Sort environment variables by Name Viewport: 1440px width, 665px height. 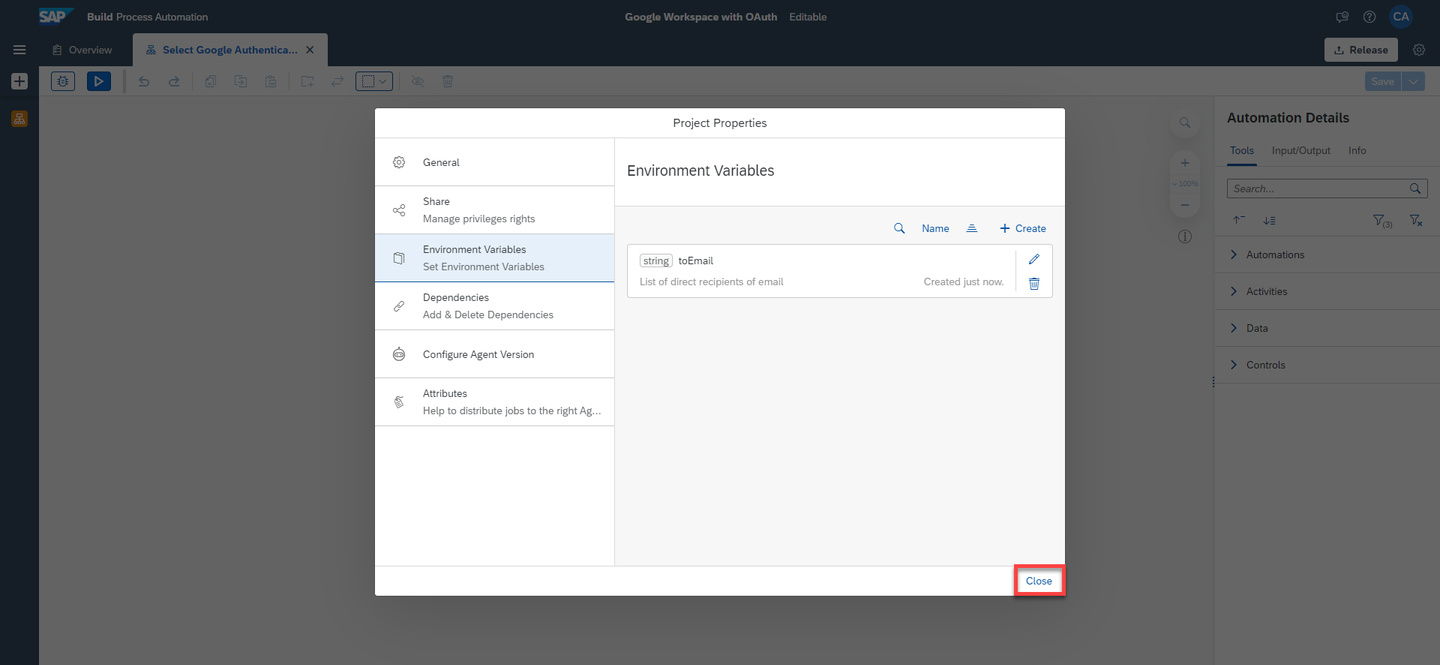(x=935, y=228)
